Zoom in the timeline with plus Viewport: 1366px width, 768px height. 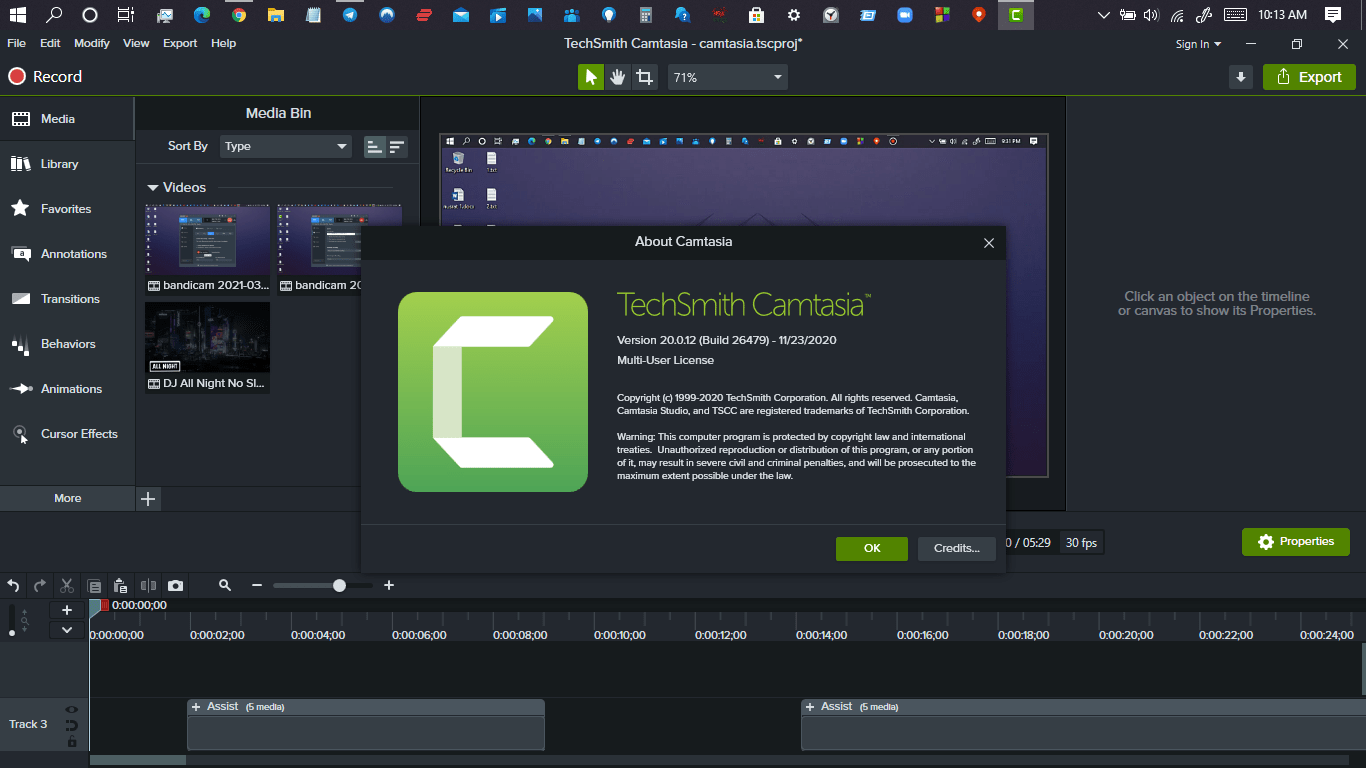point(389,586)
